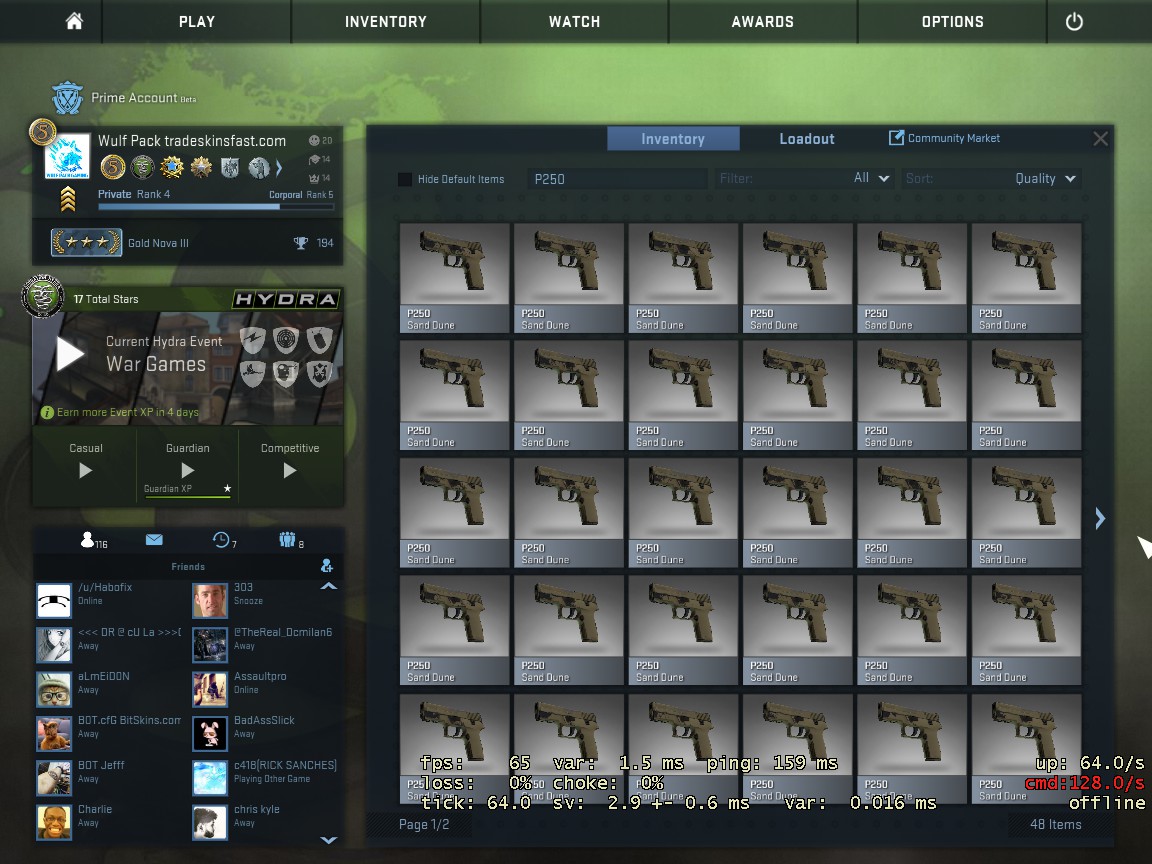1152x864 pixels.
Task: Select friend BadAssSlick
Action: click(x=264, y=734)
